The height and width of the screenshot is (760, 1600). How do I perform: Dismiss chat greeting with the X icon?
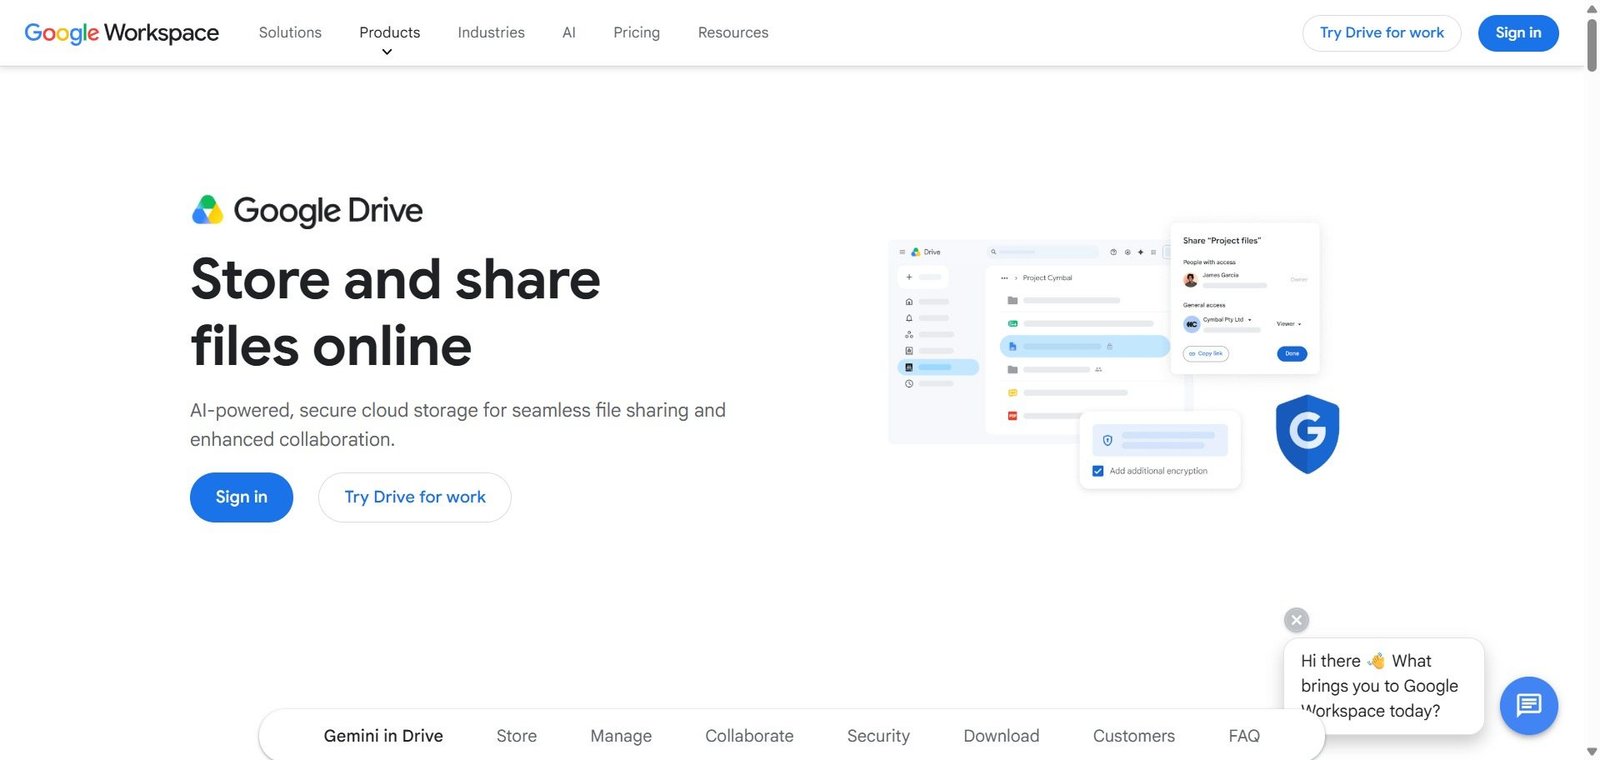click(1296, 620)
